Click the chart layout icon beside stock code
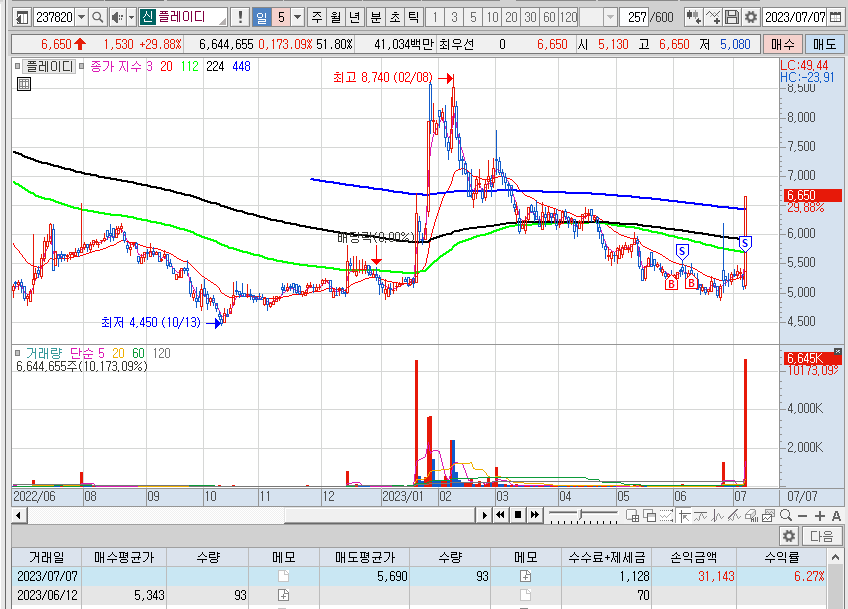Viewport: 848px width, 609px height. click(x=22, y=17)
